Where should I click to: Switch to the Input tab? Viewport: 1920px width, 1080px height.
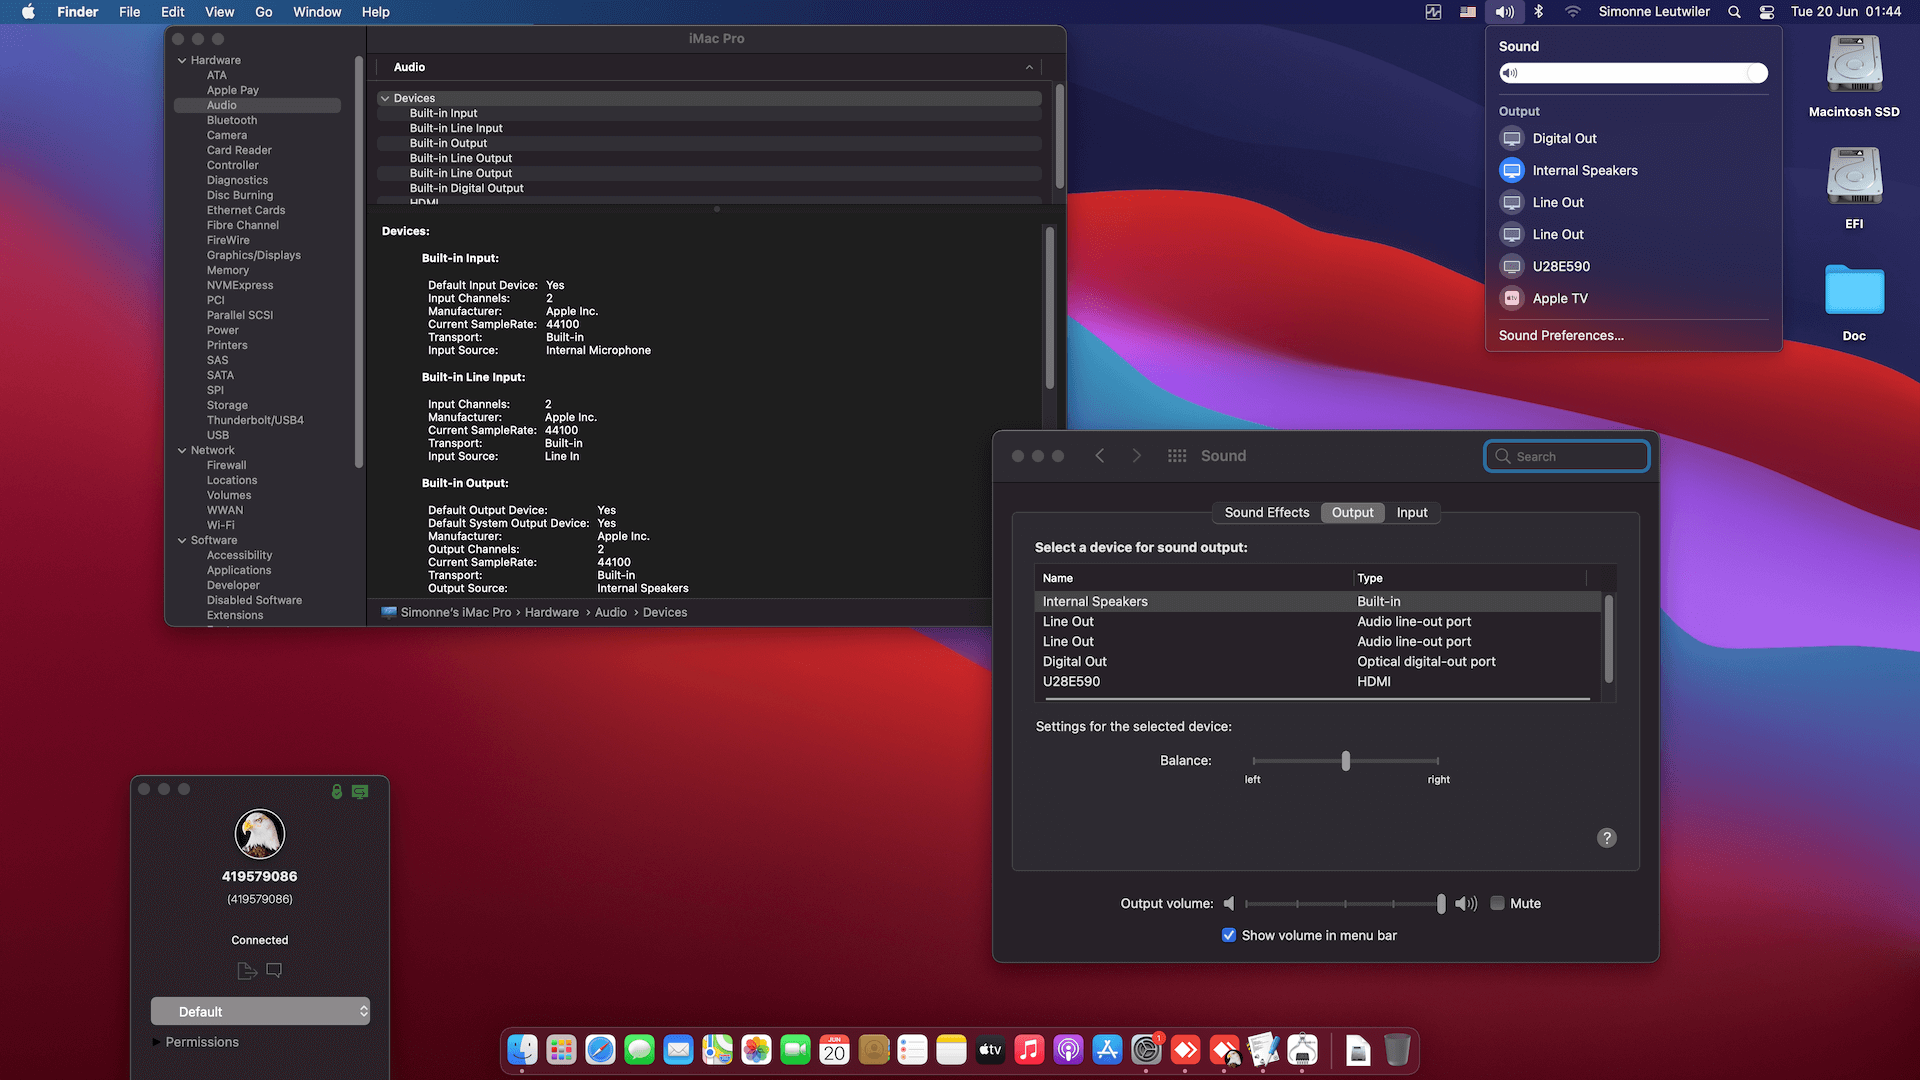tap(1412, 512)
